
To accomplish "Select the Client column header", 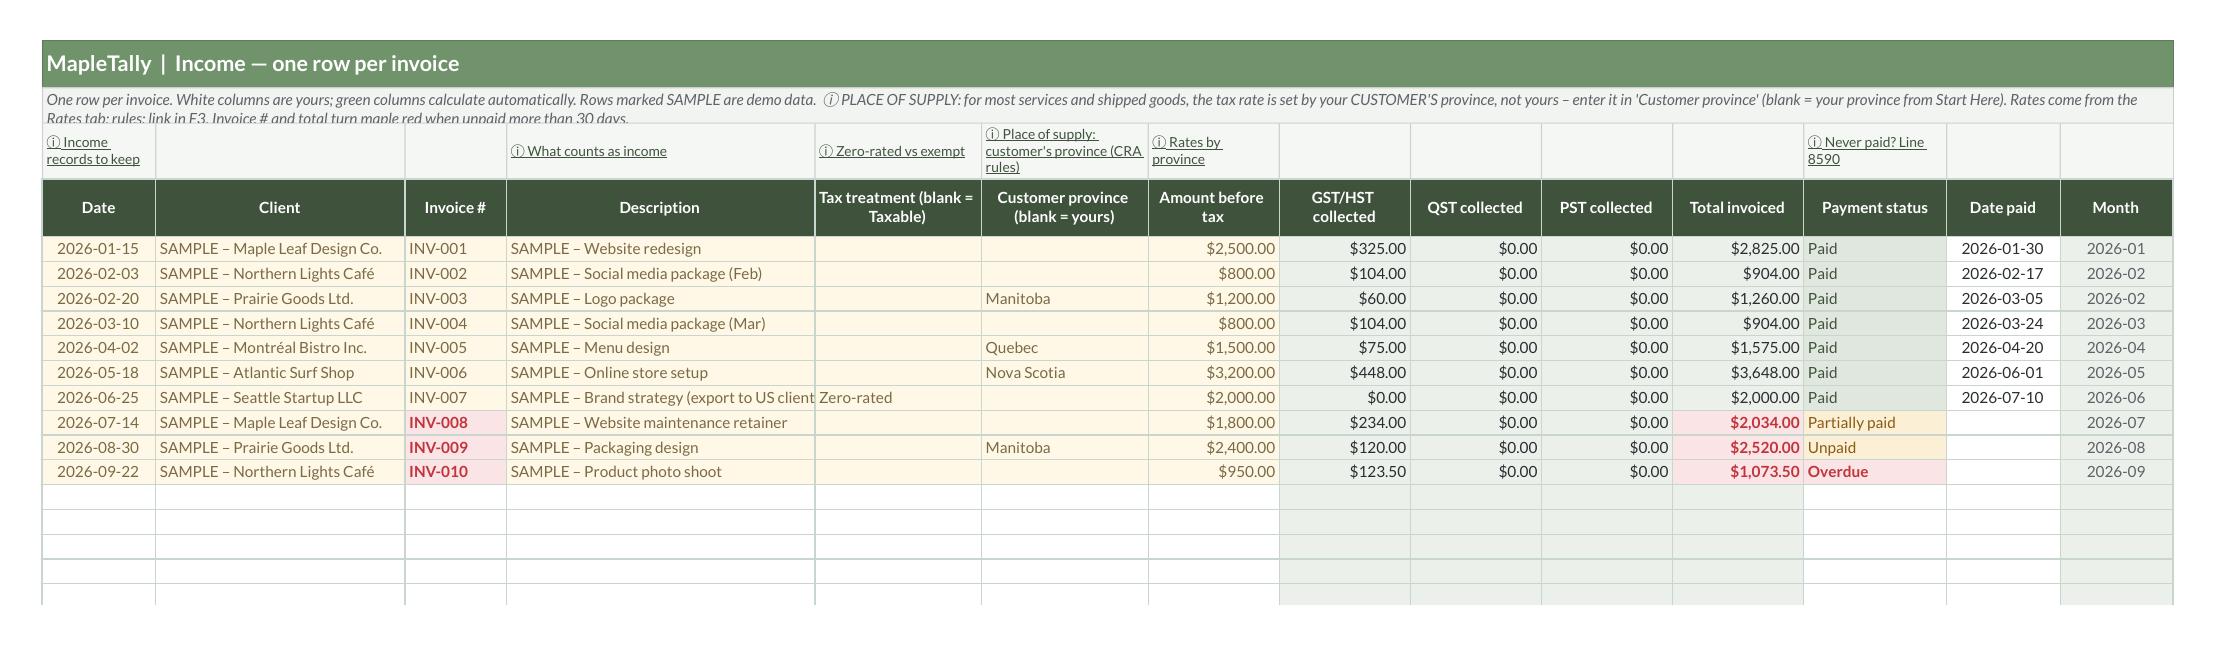I will tap(280, 208).
